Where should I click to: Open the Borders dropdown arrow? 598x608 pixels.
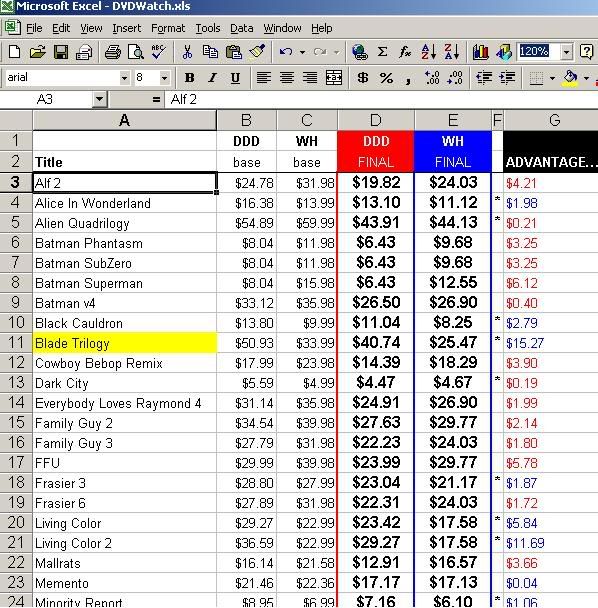click(x=552, y=78)
